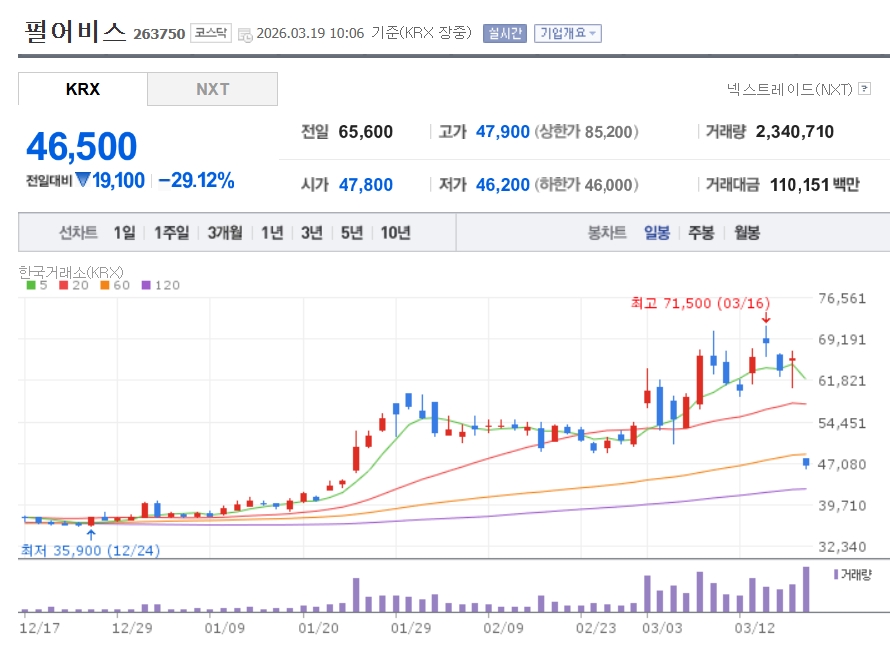Click the NXT help question-mark icon
Screen dimensions: 890x652
[864, 89]
